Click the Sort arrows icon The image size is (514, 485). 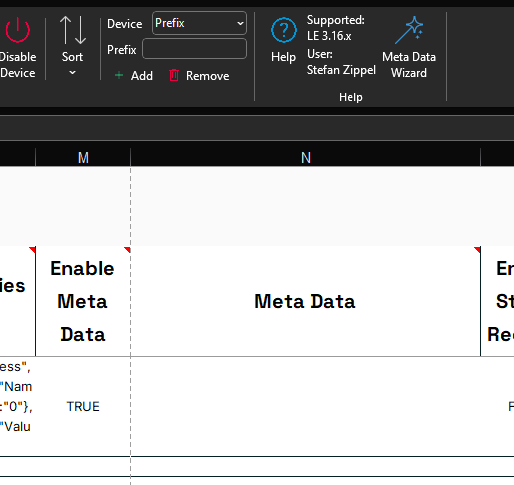pos(73,30)
